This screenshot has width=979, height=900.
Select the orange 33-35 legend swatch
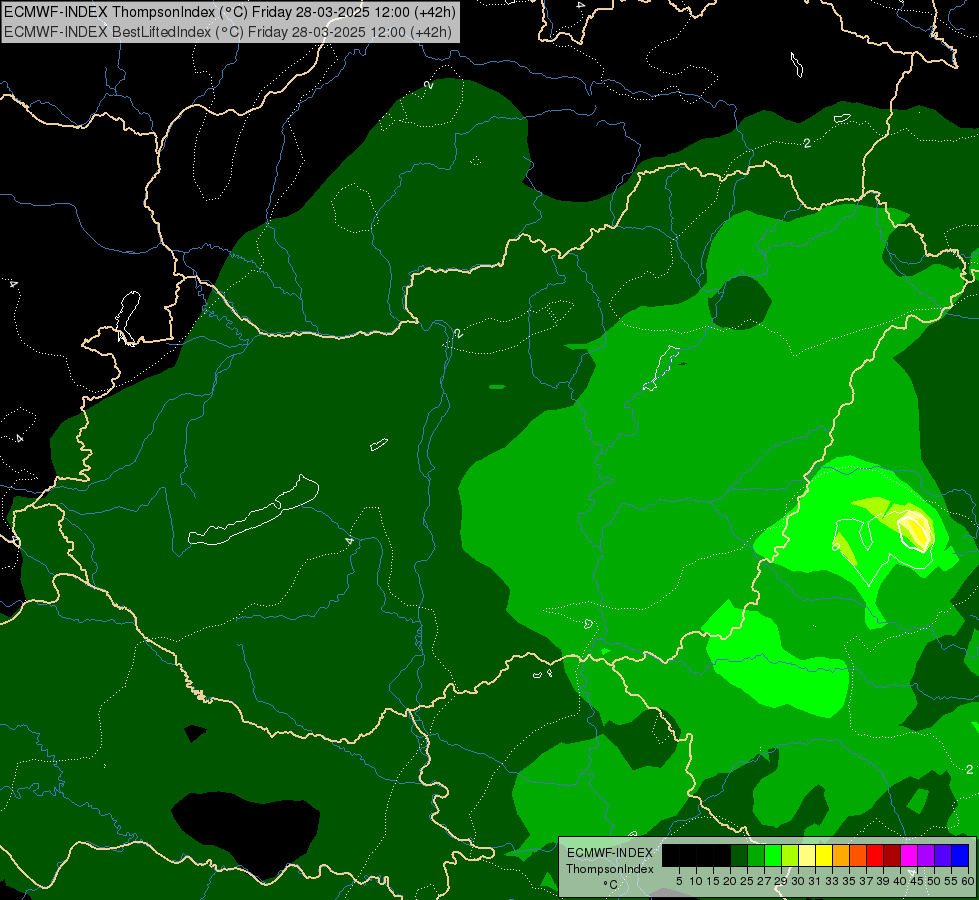click(x=841, y=856)
